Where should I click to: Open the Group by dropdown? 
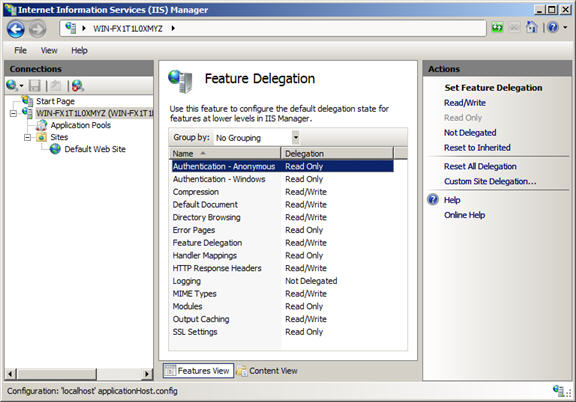(296, 137)
